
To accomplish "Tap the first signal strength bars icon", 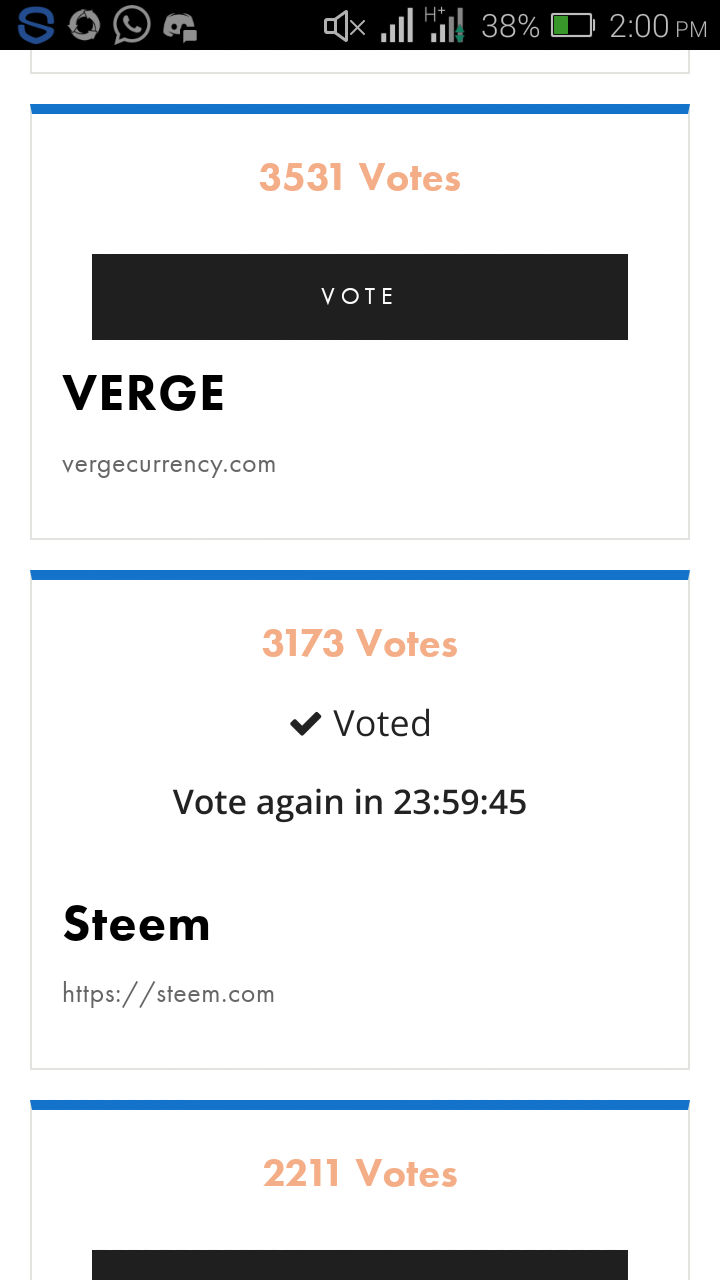I will pyautogui.click(x=397, y=26).
